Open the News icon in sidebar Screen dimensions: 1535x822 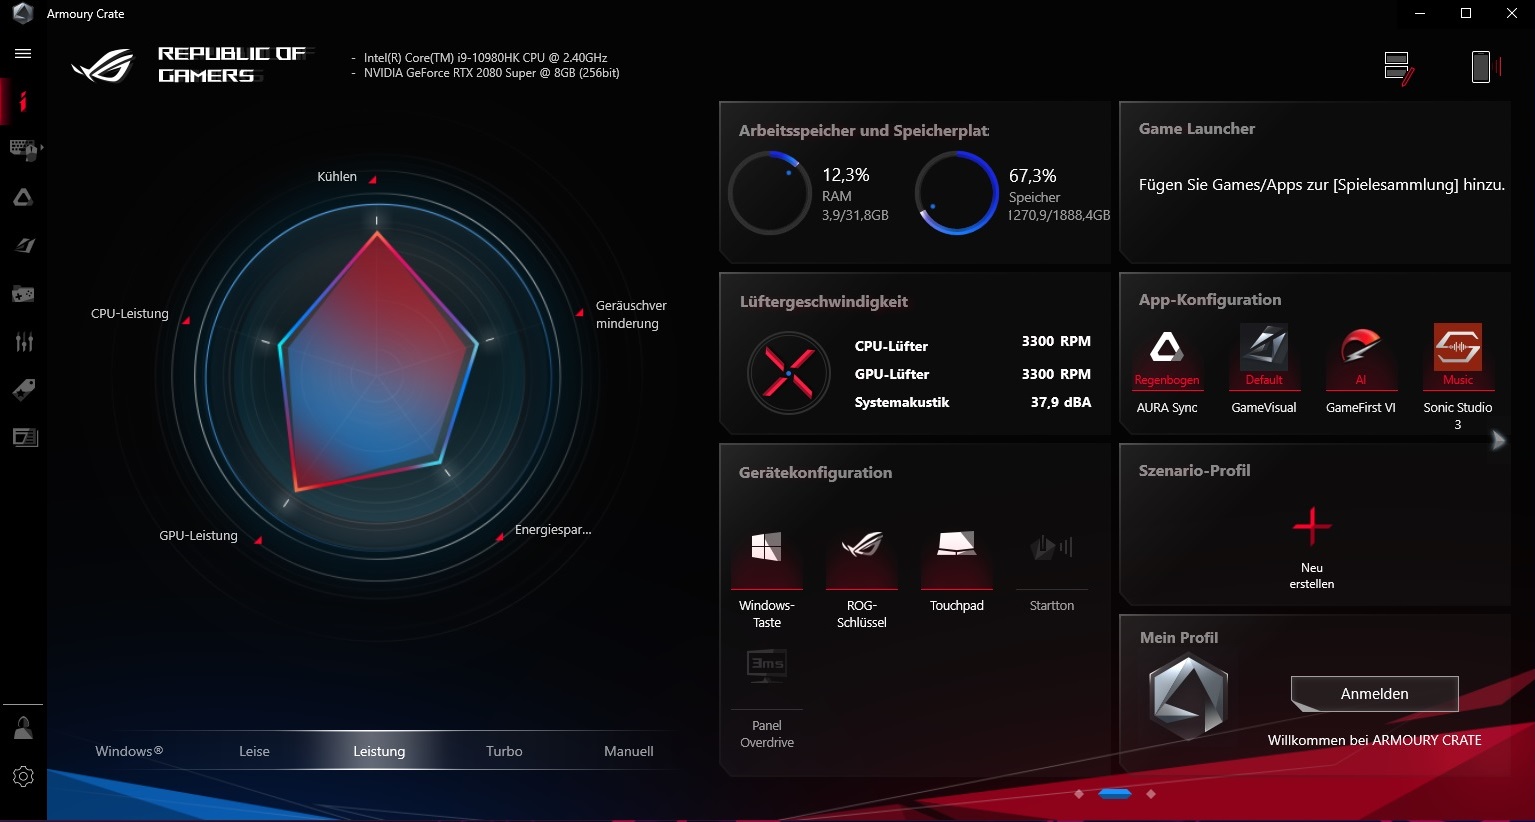pos(23,437)
